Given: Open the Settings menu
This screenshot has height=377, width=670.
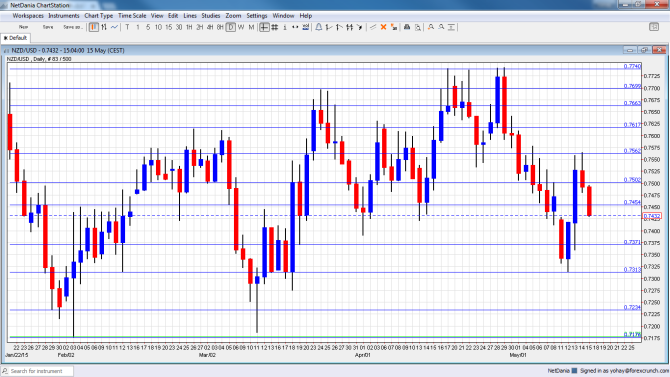Looking at the screenshot, I should tap(257, 16).
